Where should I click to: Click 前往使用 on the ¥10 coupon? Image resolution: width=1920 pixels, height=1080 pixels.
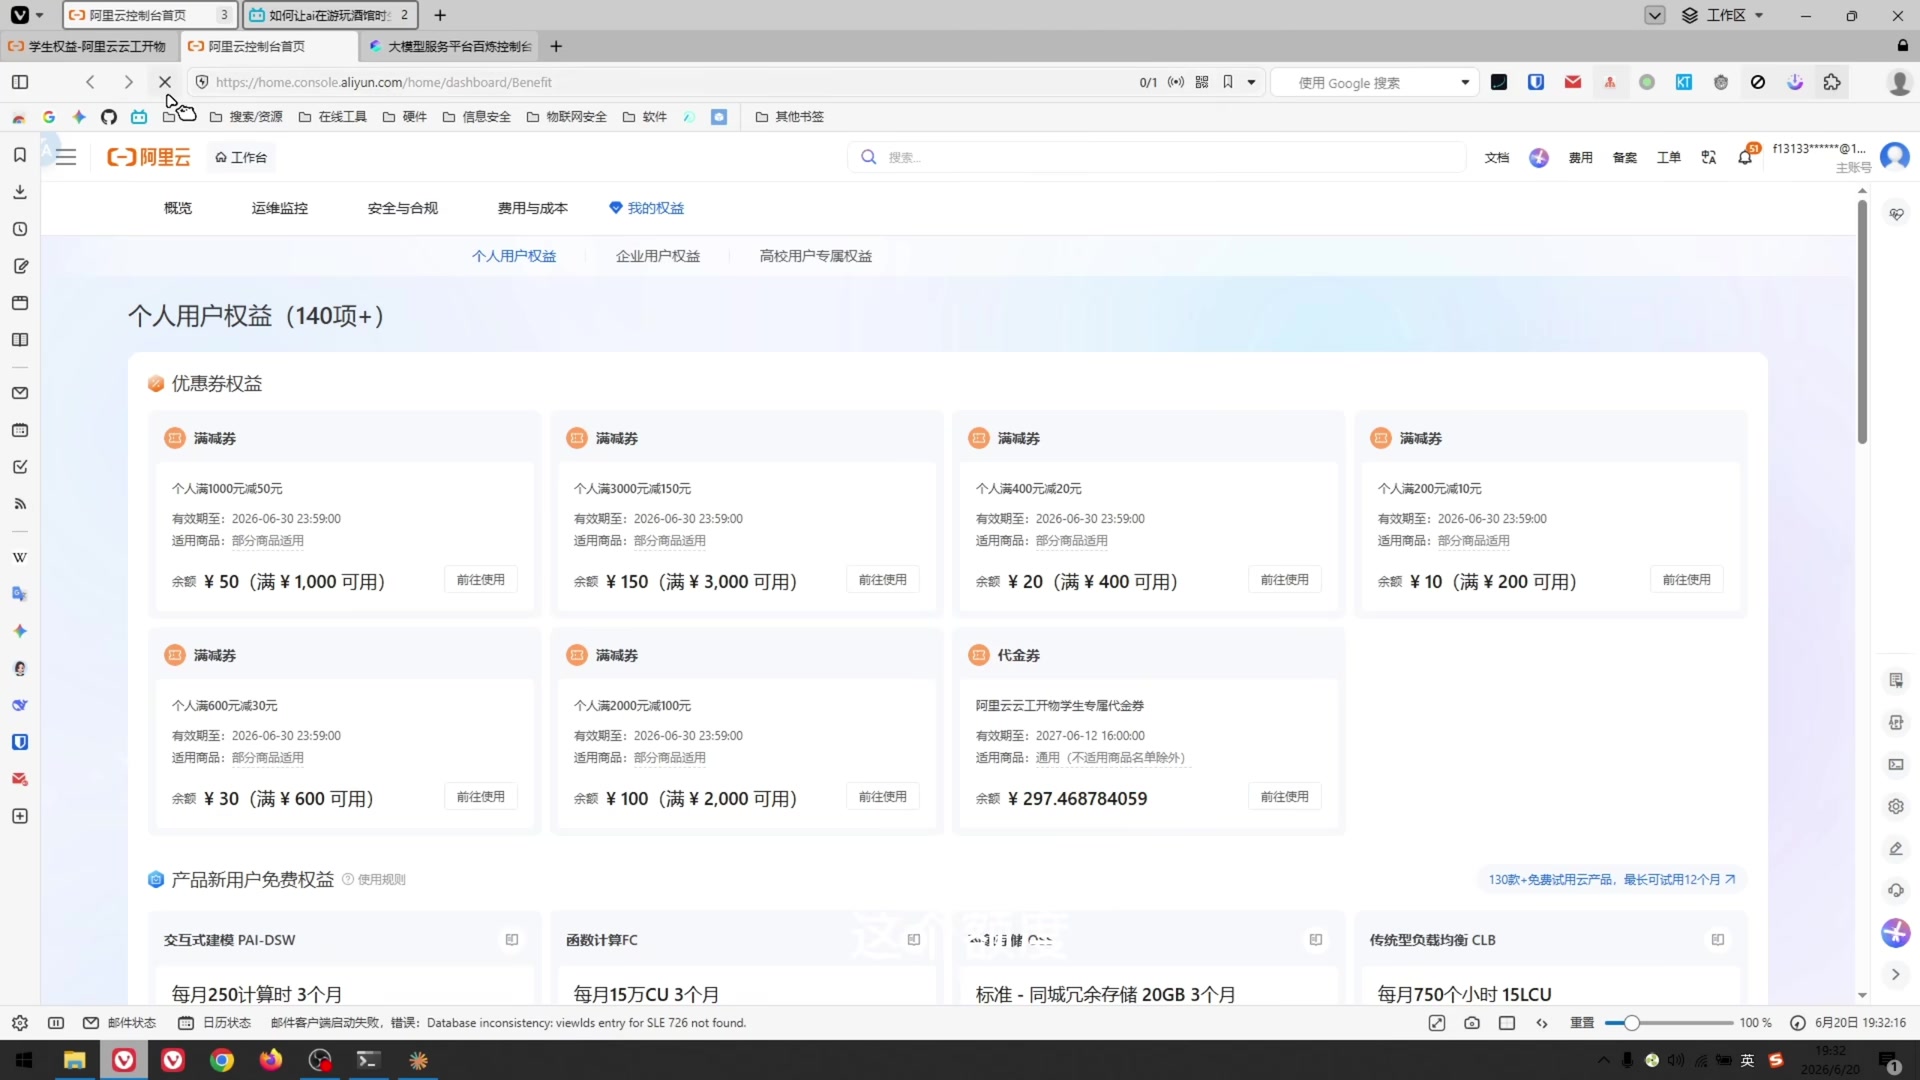pos(1687,580)
